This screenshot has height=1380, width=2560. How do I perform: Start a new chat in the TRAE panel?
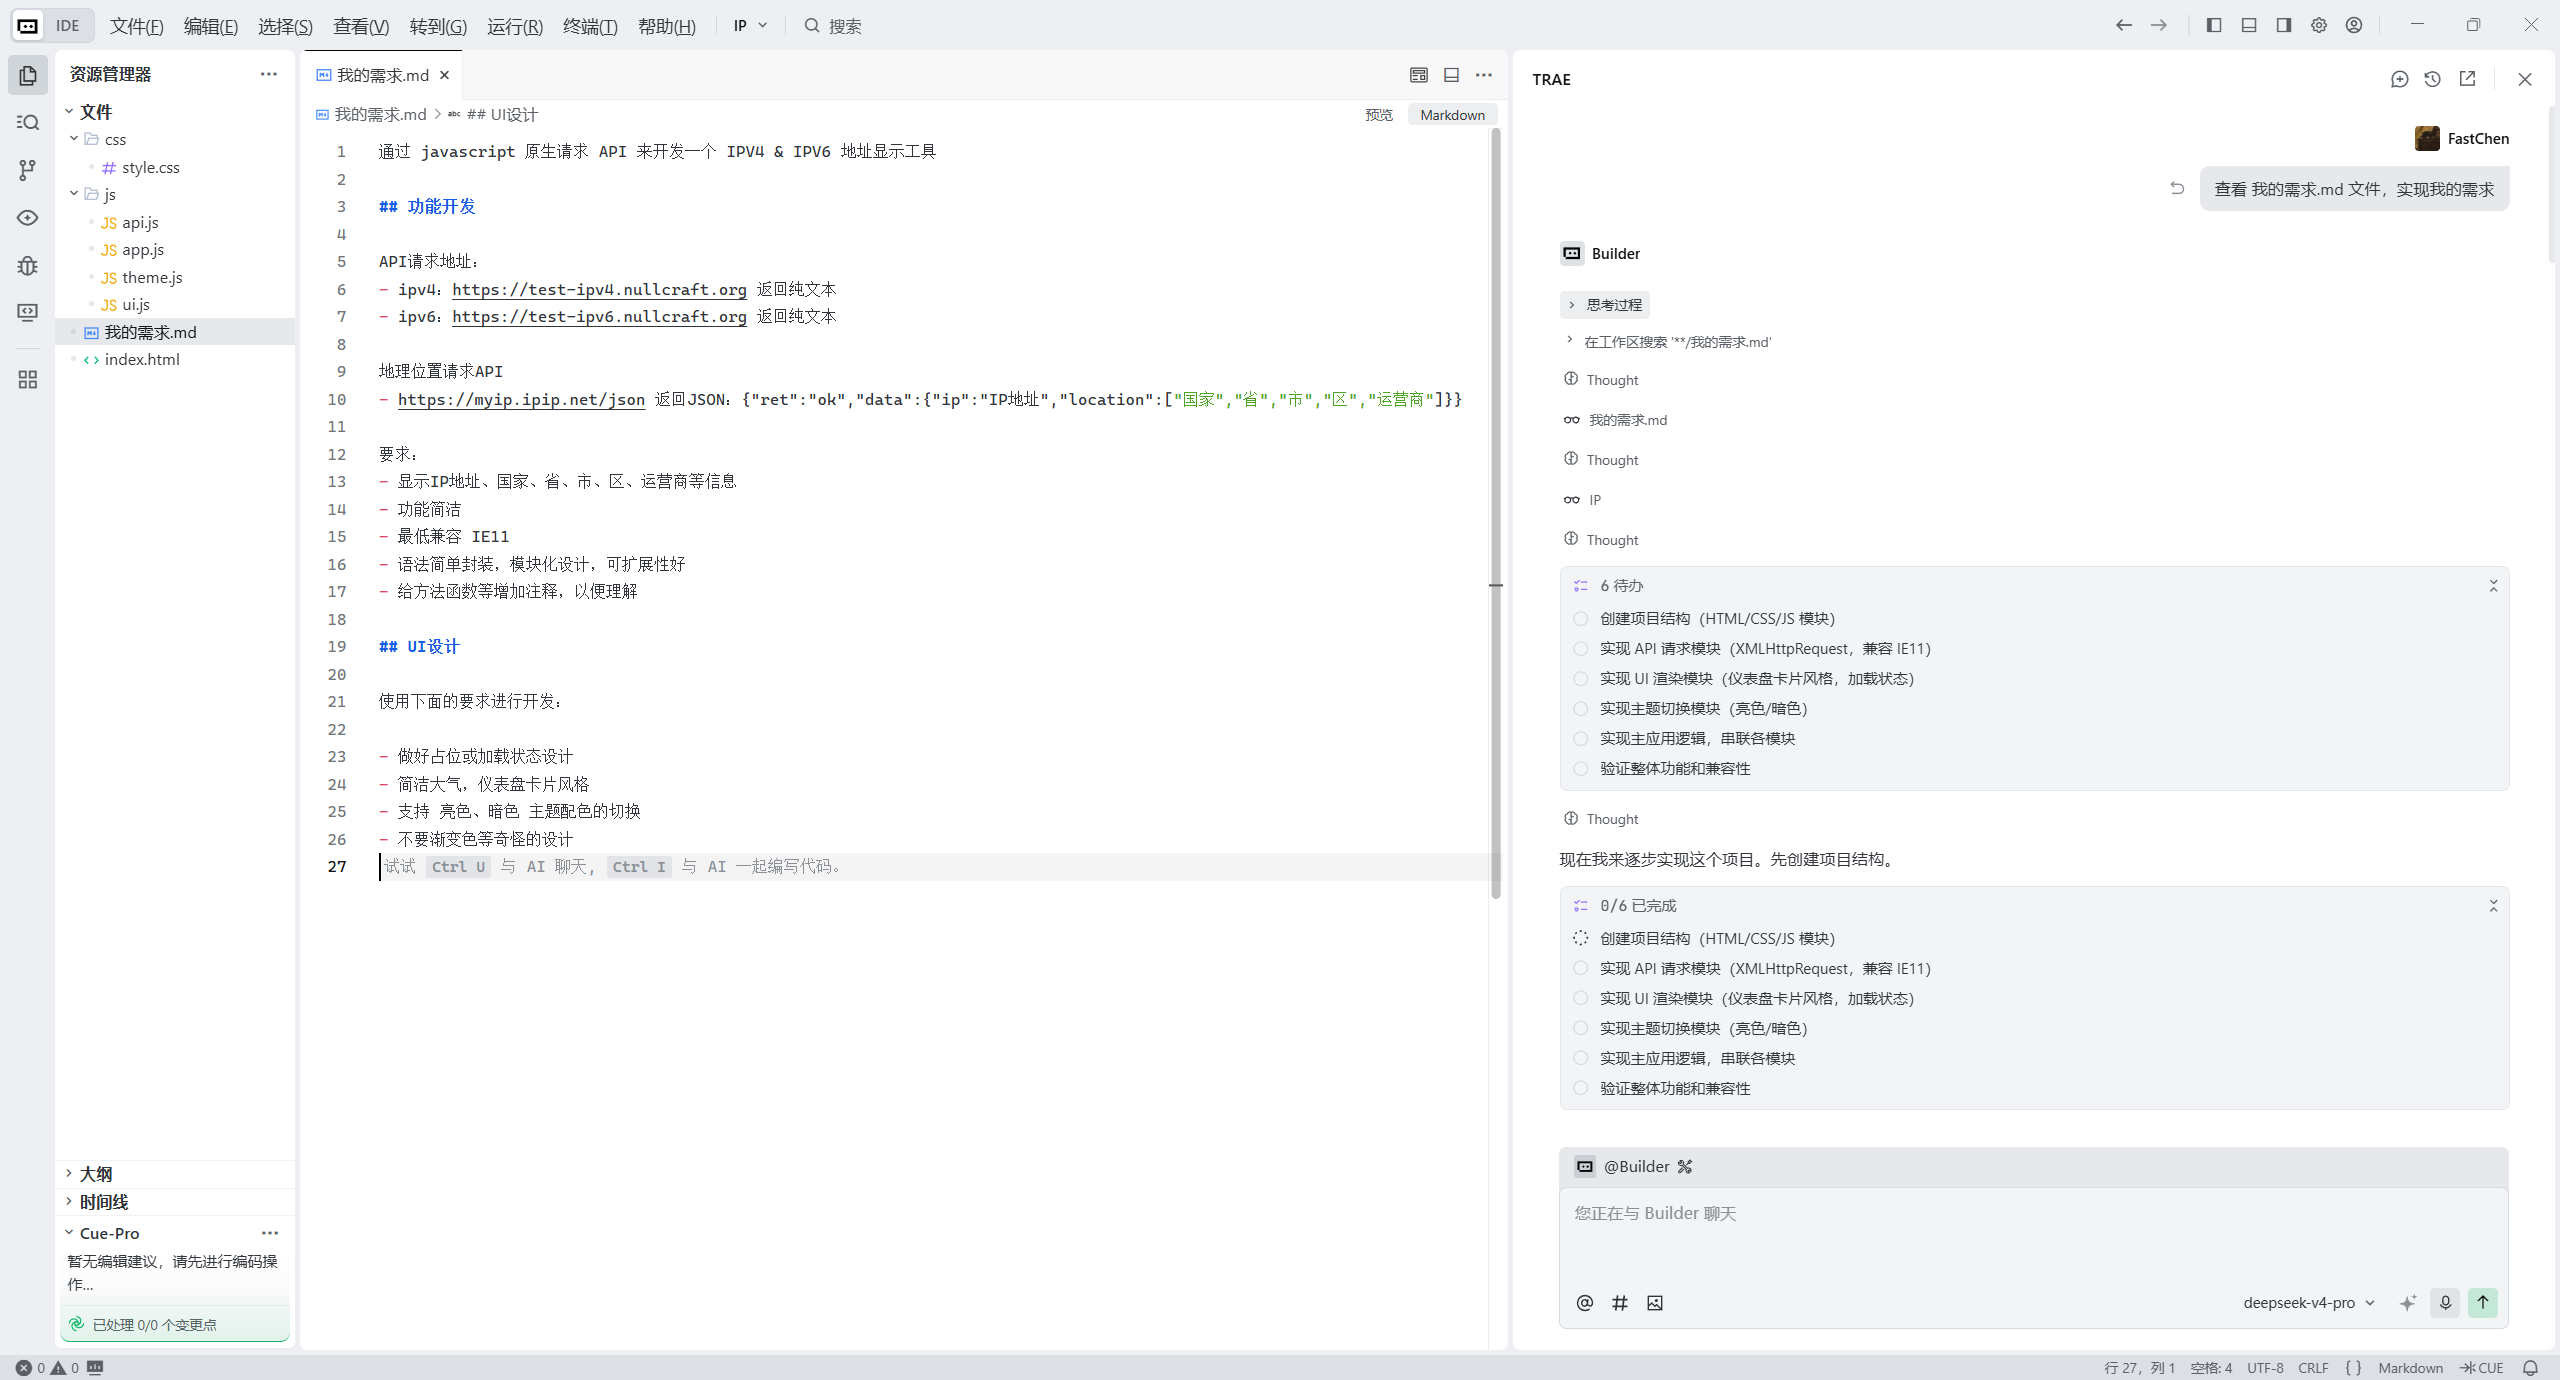pos(2400,79)
